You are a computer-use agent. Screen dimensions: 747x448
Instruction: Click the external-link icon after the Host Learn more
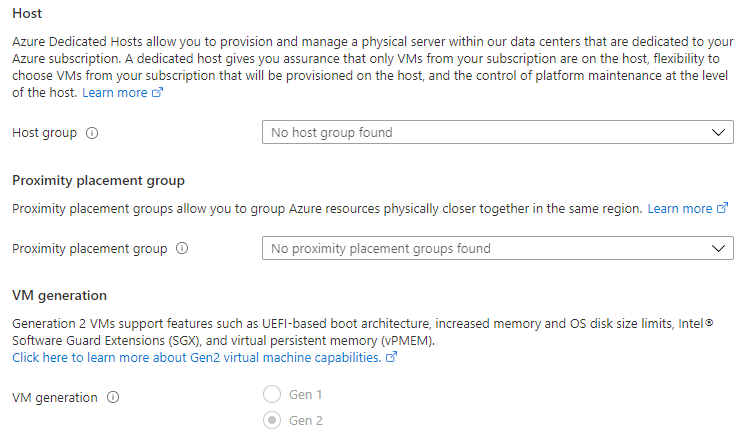tap(157, 92)
